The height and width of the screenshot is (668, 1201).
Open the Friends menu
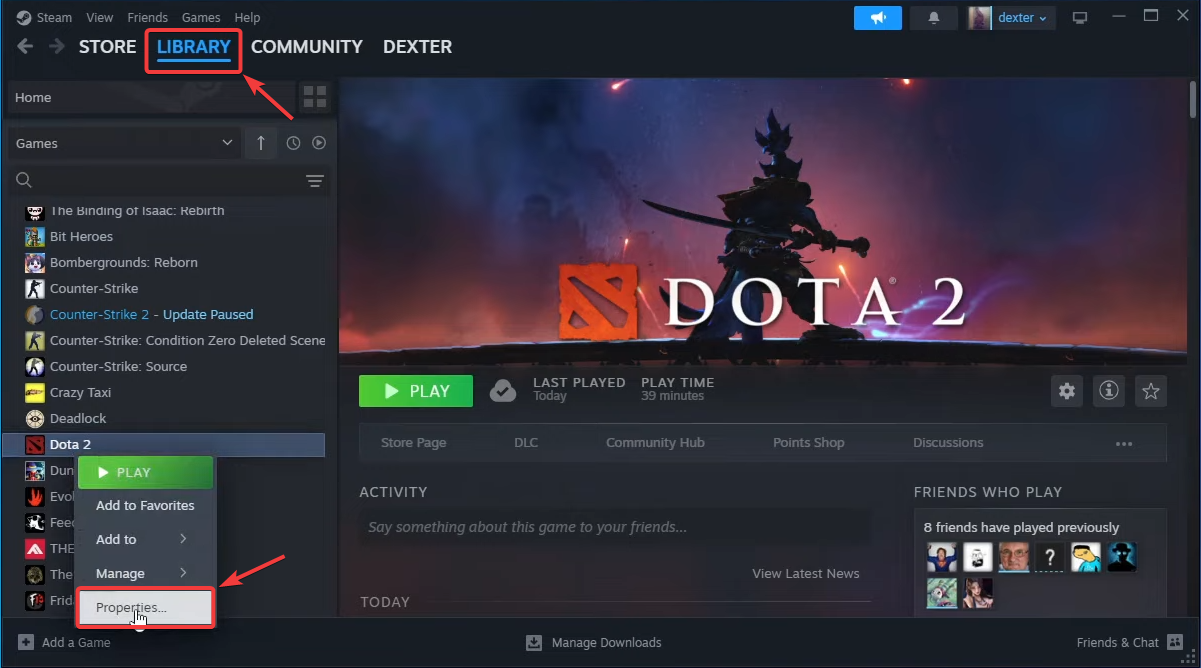click(x=148, y=18)
